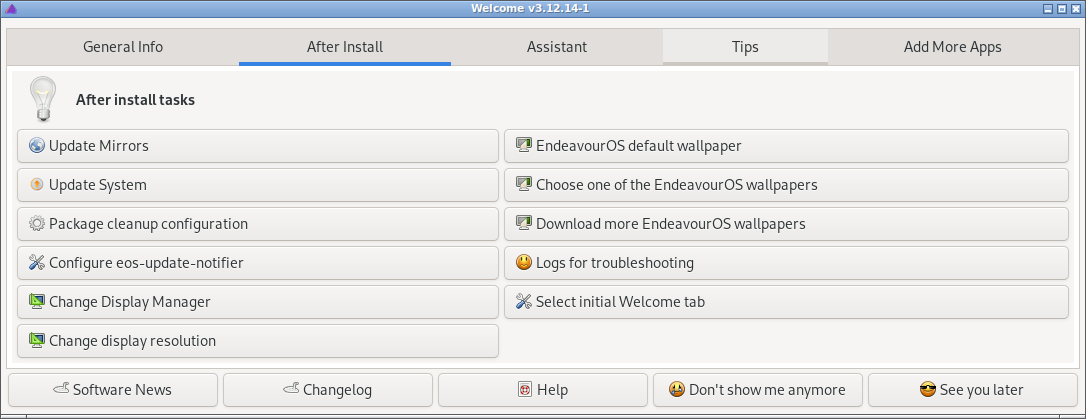Click the icon on Download more EndeavourOS wallpapers
1086x419 pixels.
point(524,224)
